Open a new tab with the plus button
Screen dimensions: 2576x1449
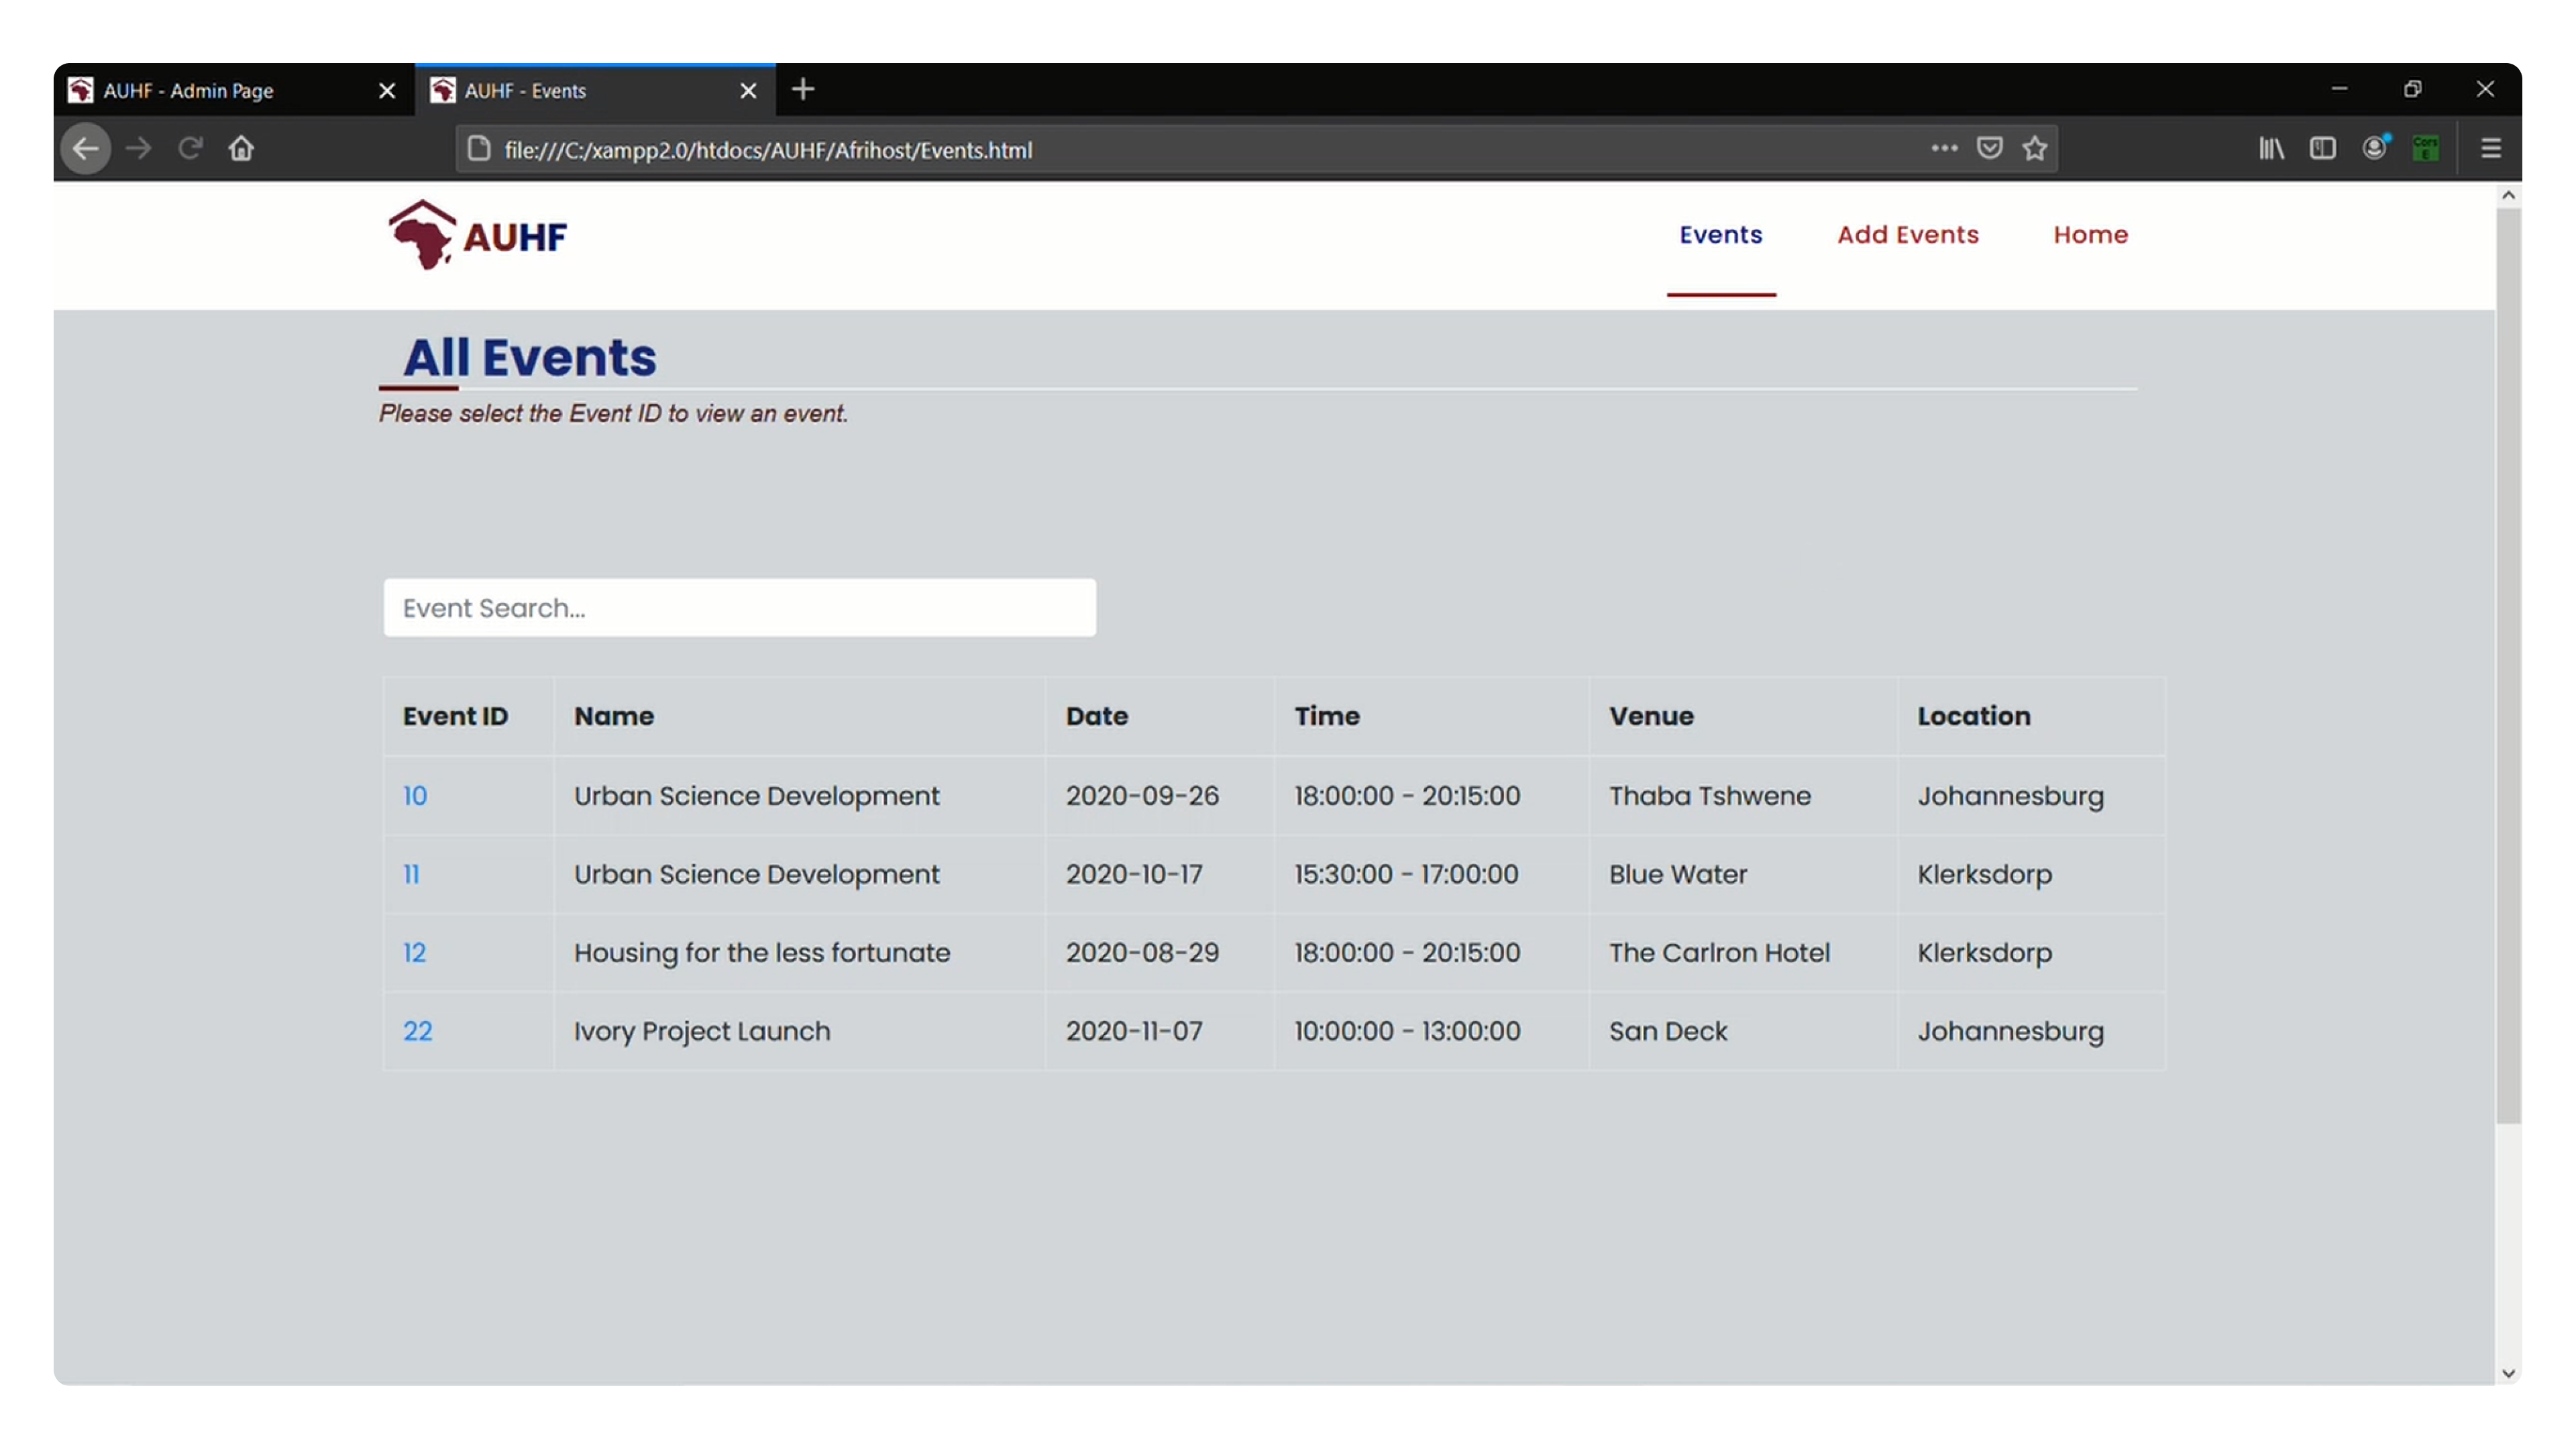(803, 89)
